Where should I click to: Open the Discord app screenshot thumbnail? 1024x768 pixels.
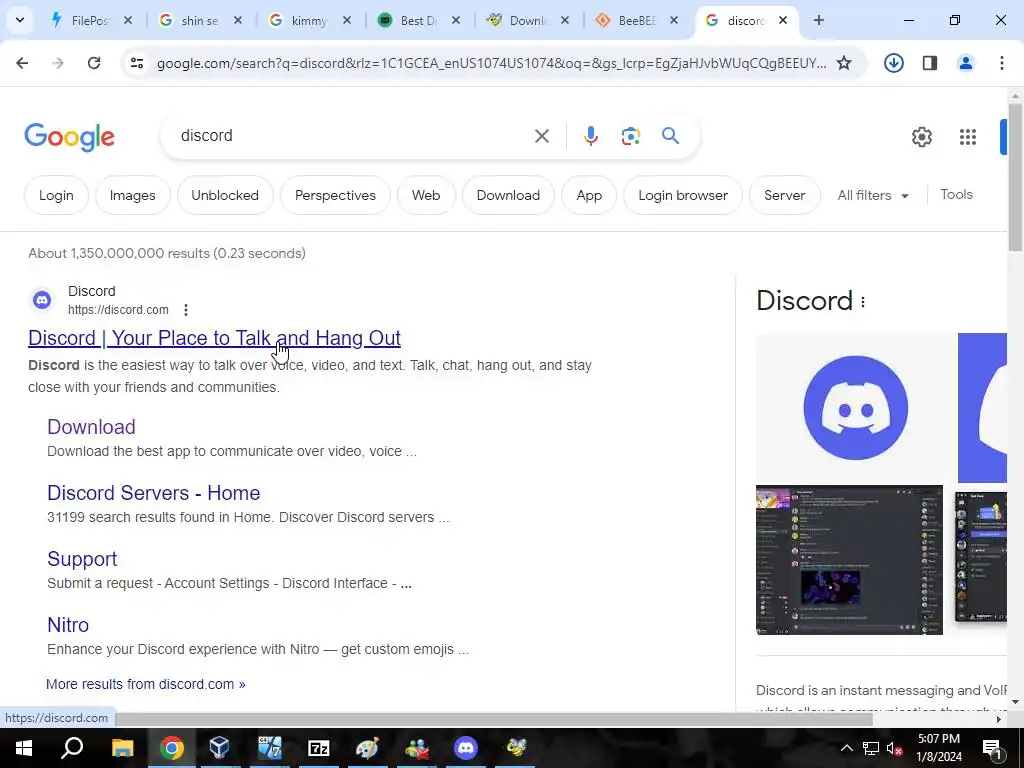pyautogui.click(x=849, y=560)
